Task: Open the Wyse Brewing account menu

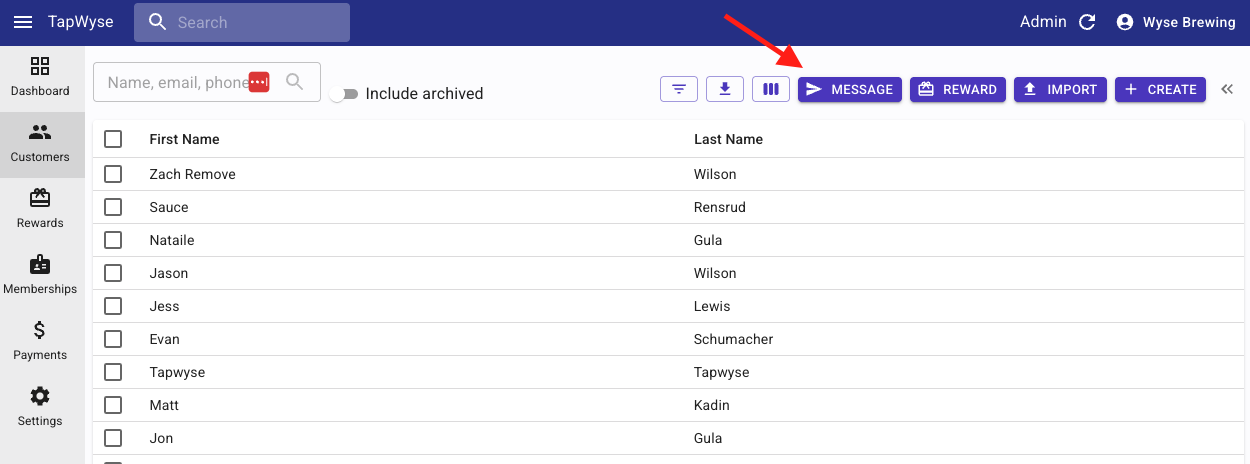Action: coord(1175,22)
